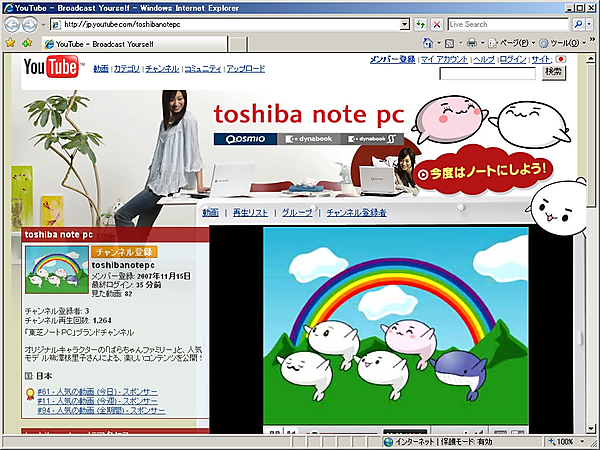Screen dimensions: 600x450
Task: Click the #61 人気の動画 (今日) link
Action: point(98,392)
